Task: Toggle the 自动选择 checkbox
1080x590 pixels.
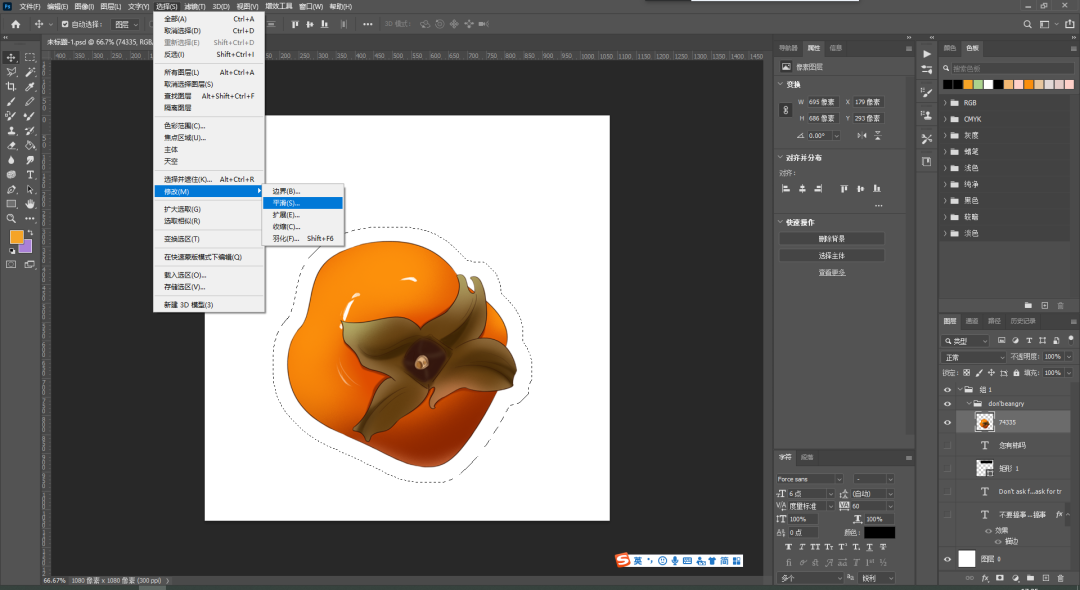Action: (x=66, y=24)
